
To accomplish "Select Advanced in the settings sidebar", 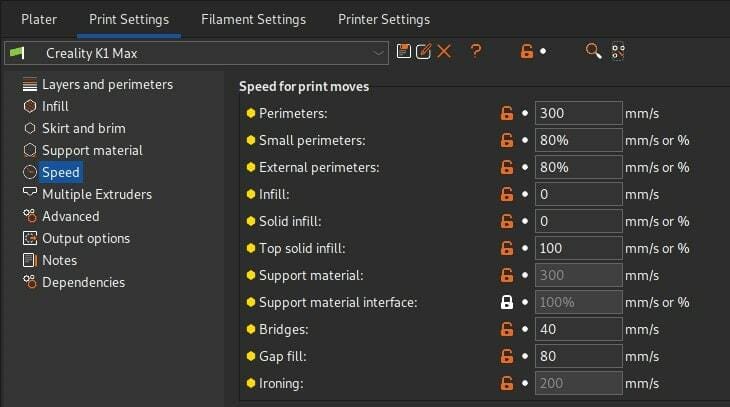I will pos(70,216).
